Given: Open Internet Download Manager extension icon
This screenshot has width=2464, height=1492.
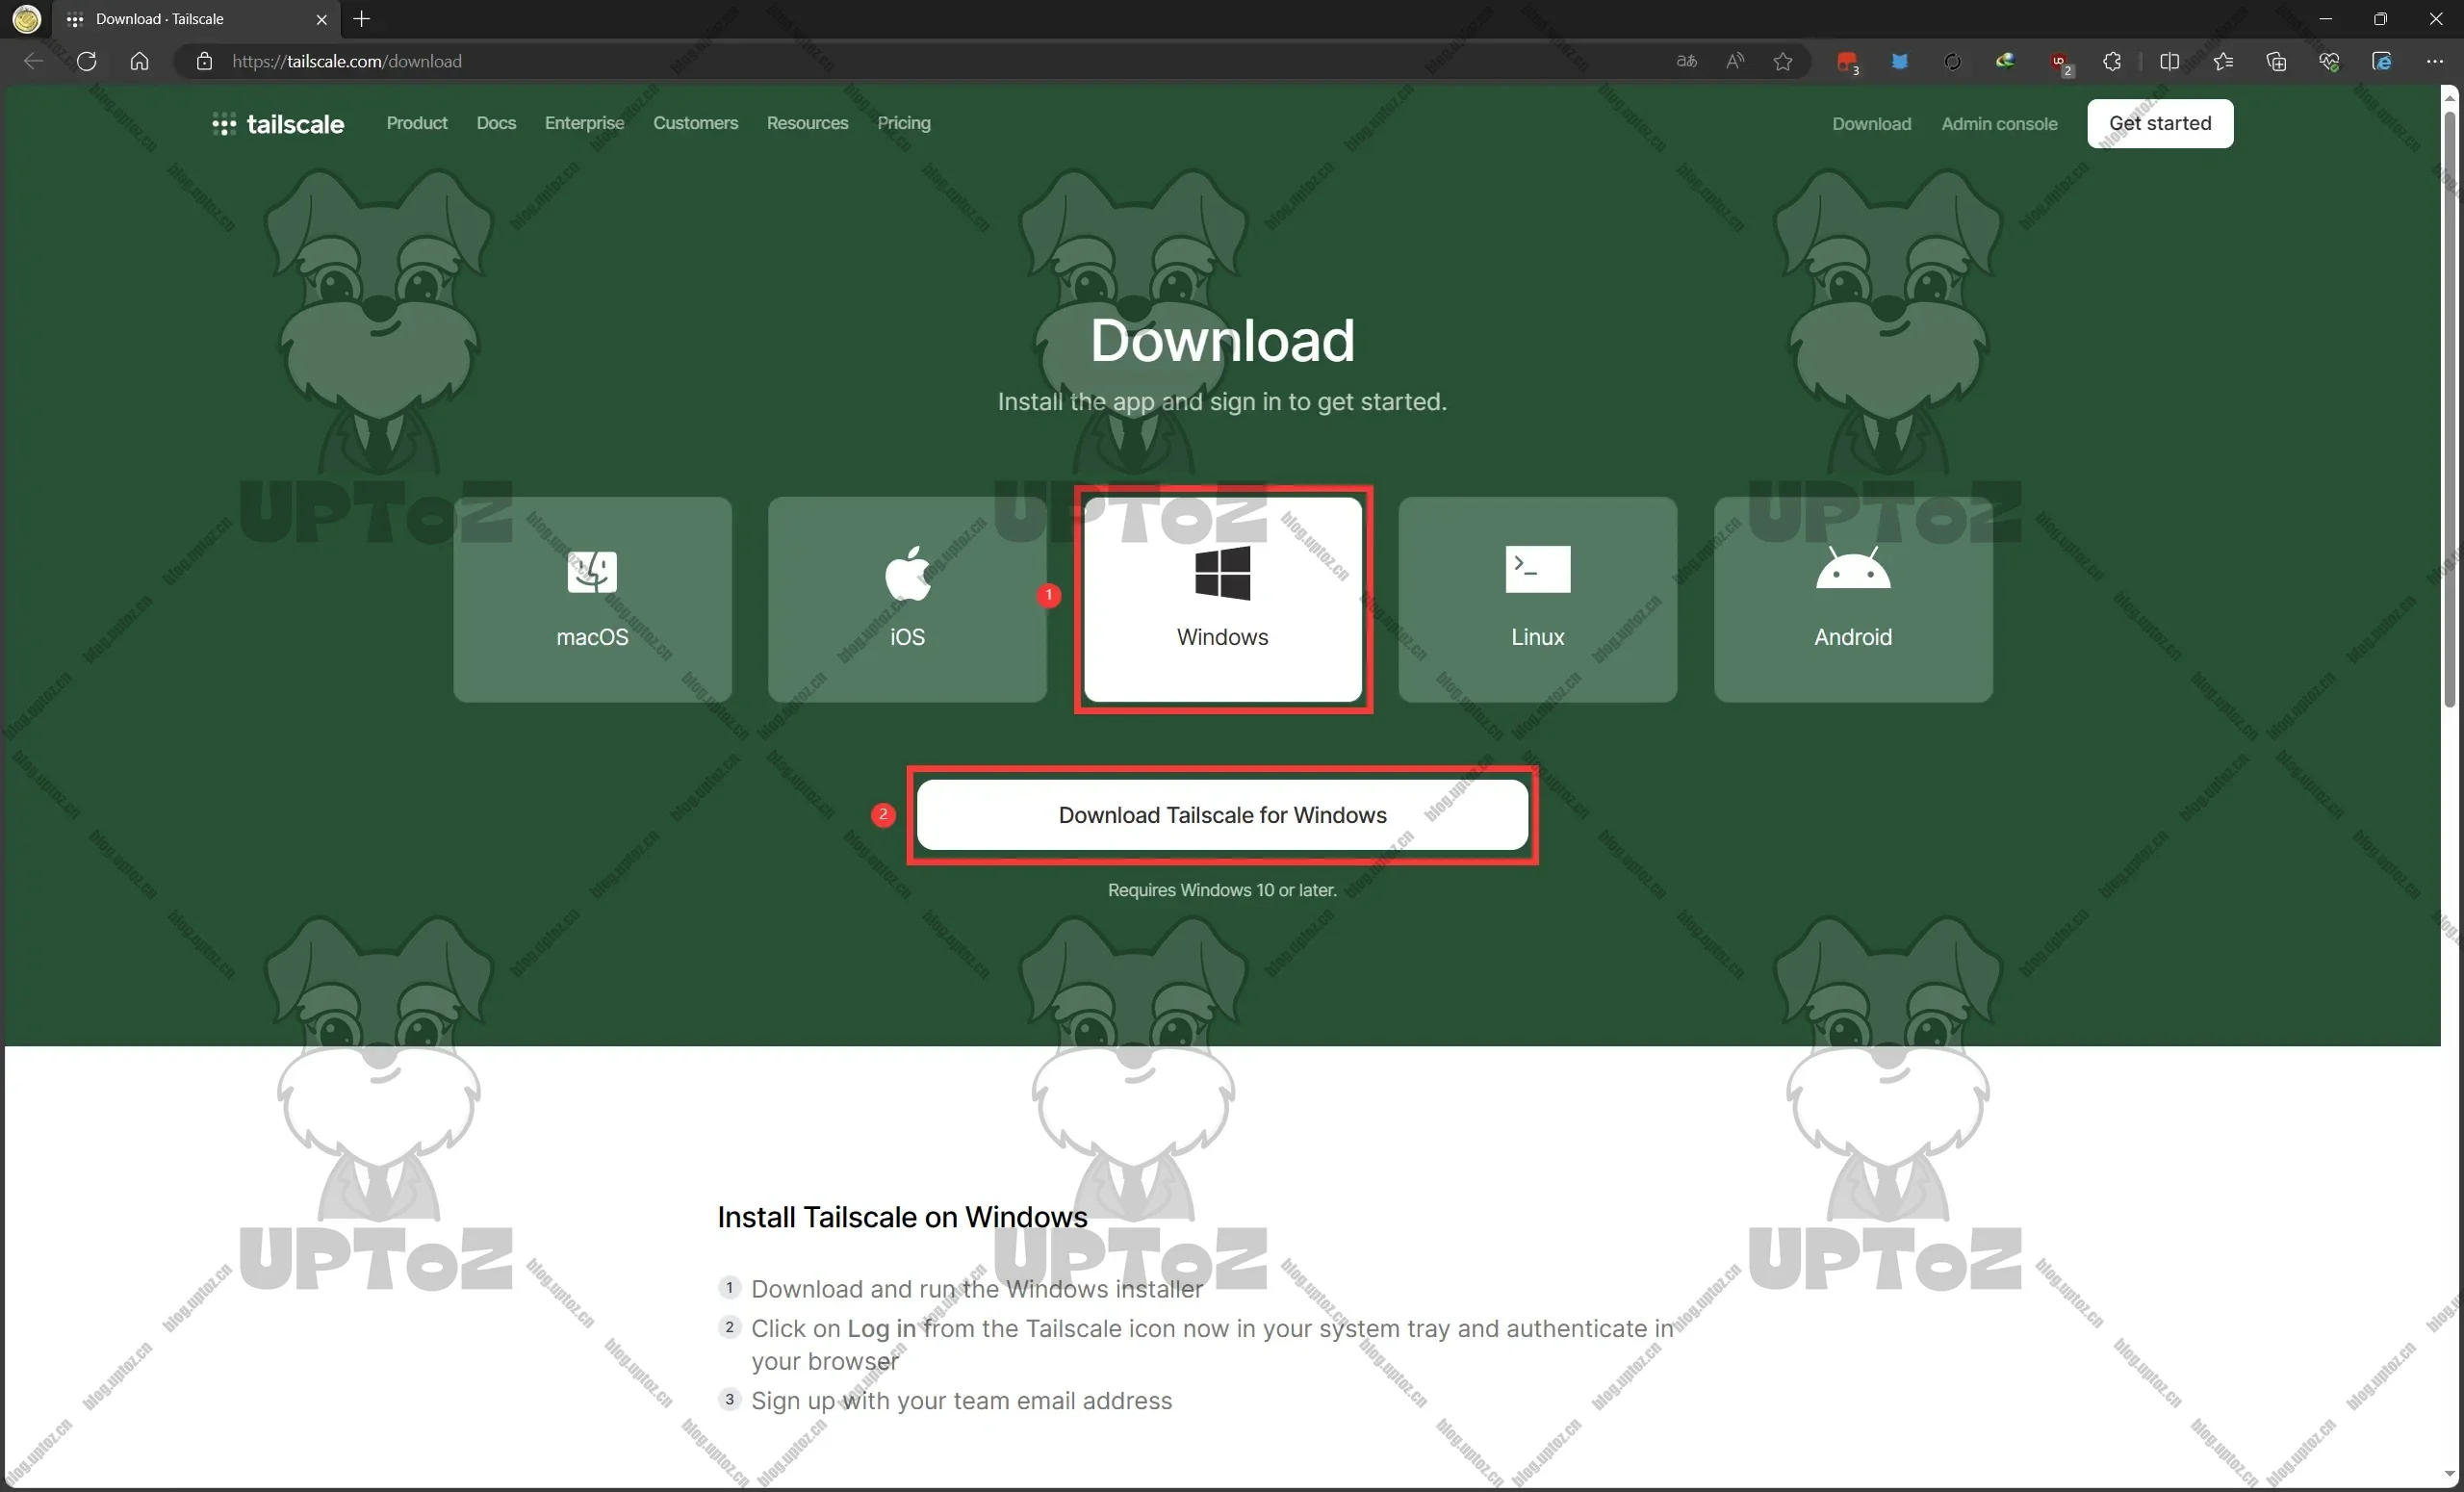Looking at the screenshot, I should tap(2005, 61).
